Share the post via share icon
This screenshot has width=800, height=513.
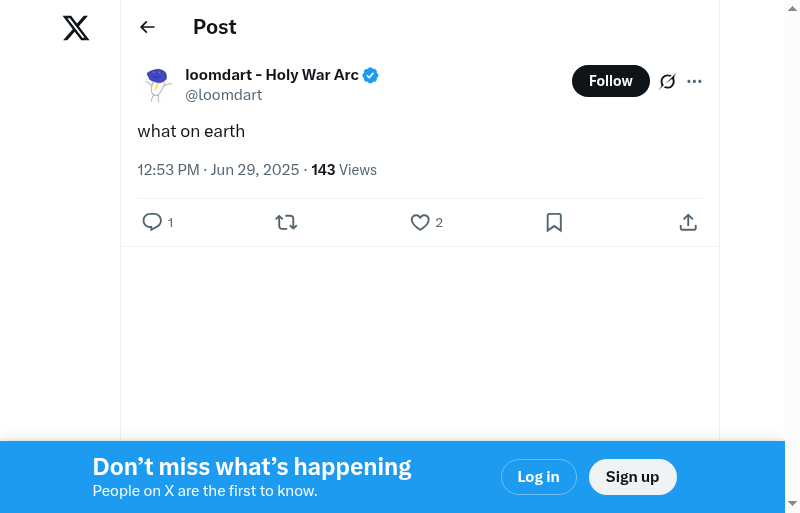688,222
